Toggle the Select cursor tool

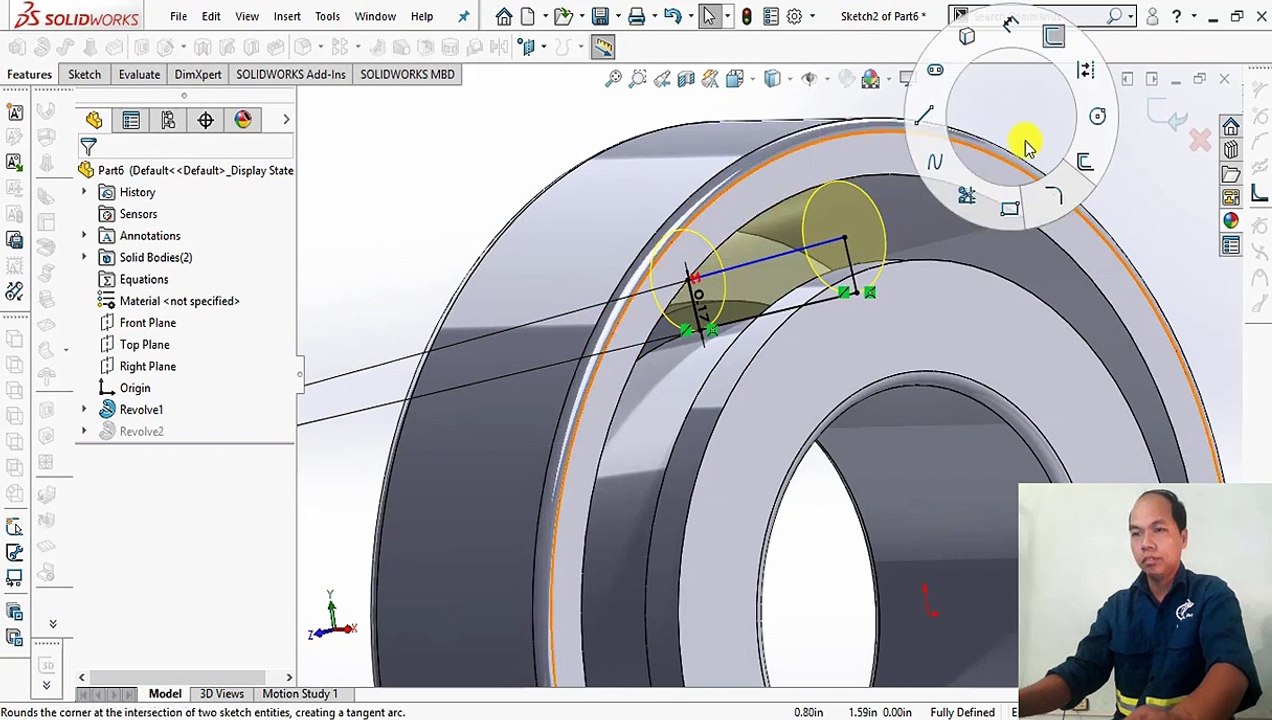coord(708,16)
